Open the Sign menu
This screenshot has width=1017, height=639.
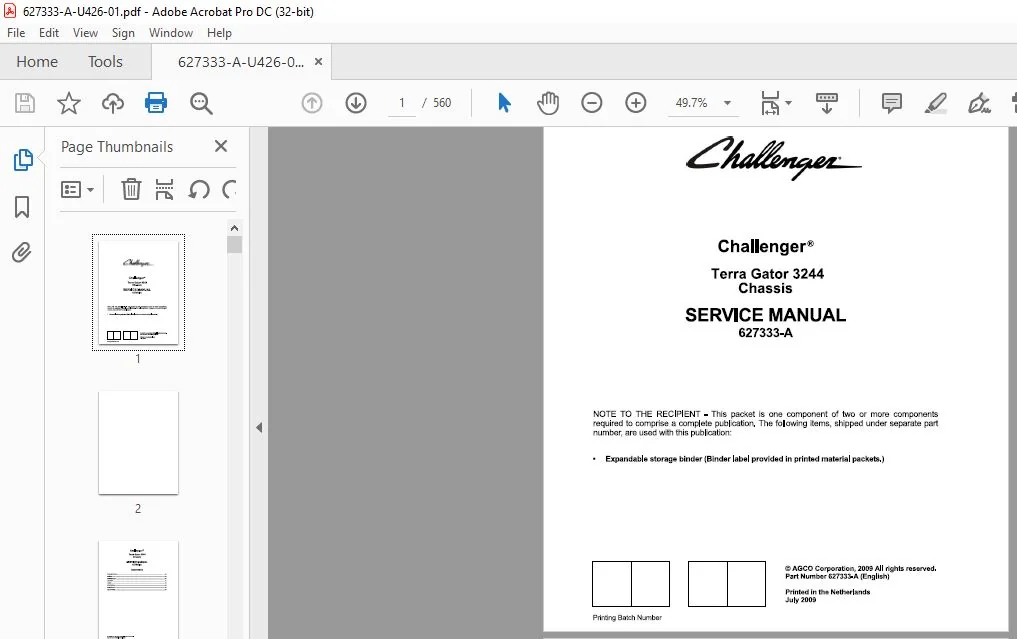(x=123, y=33)
